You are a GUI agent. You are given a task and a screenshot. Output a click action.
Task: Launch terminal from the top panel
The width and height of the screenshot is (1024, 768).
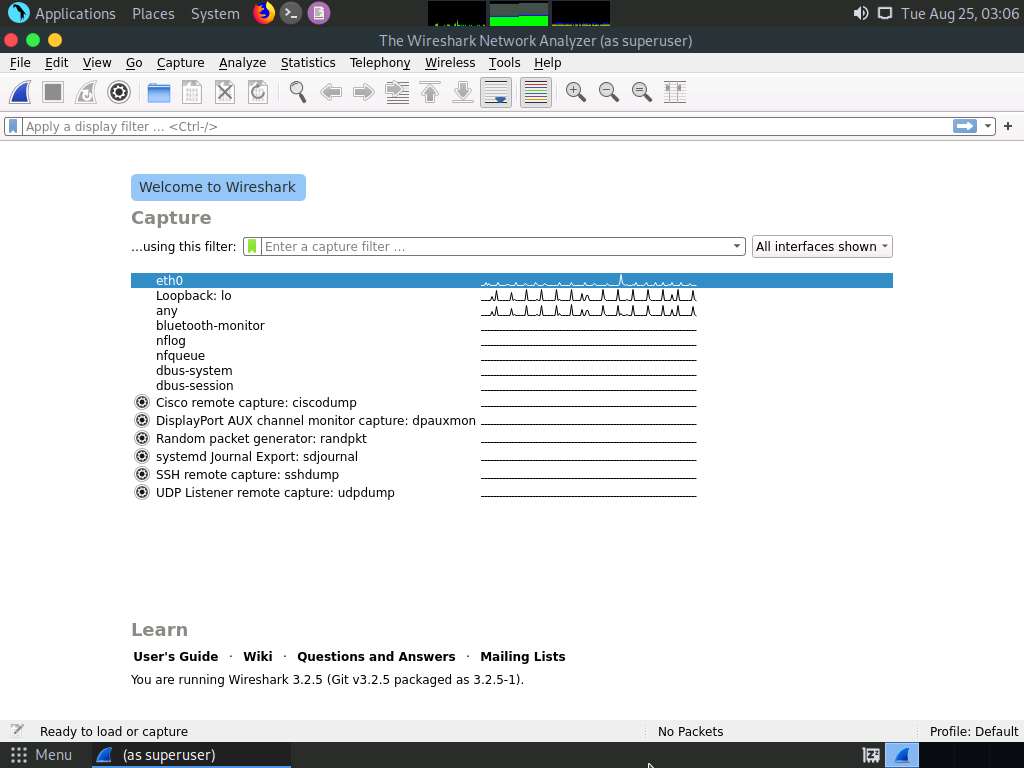pos(291,13)
